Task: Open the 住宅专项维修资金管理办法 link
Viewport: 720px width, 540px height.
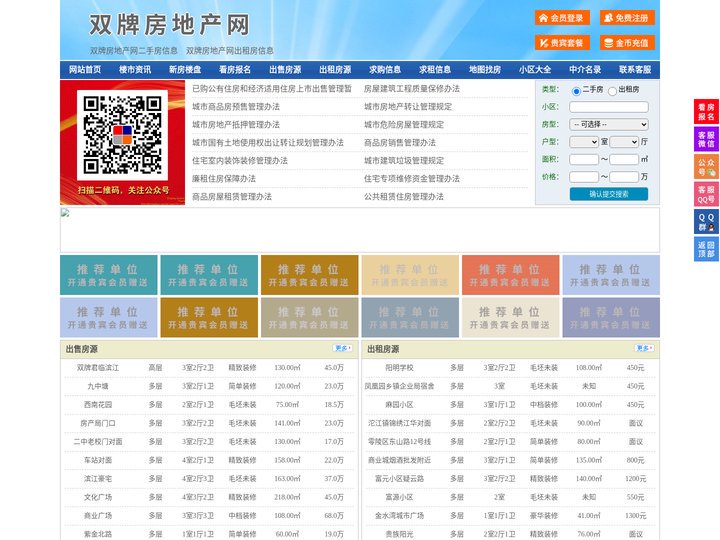Action: (412, 179)
